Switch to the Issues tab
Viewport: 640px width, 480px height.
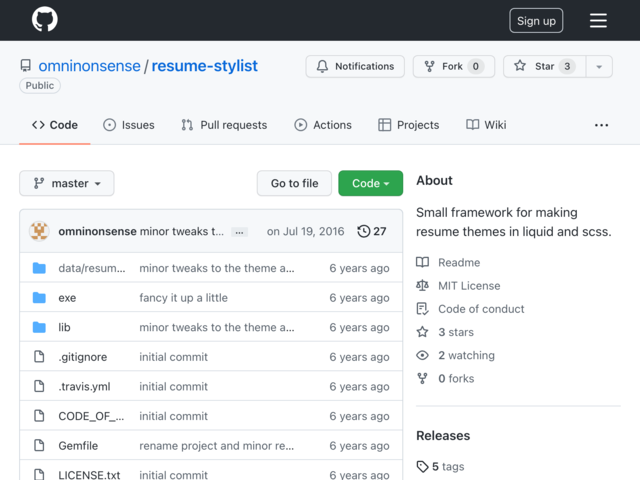[x=129, y=125]
